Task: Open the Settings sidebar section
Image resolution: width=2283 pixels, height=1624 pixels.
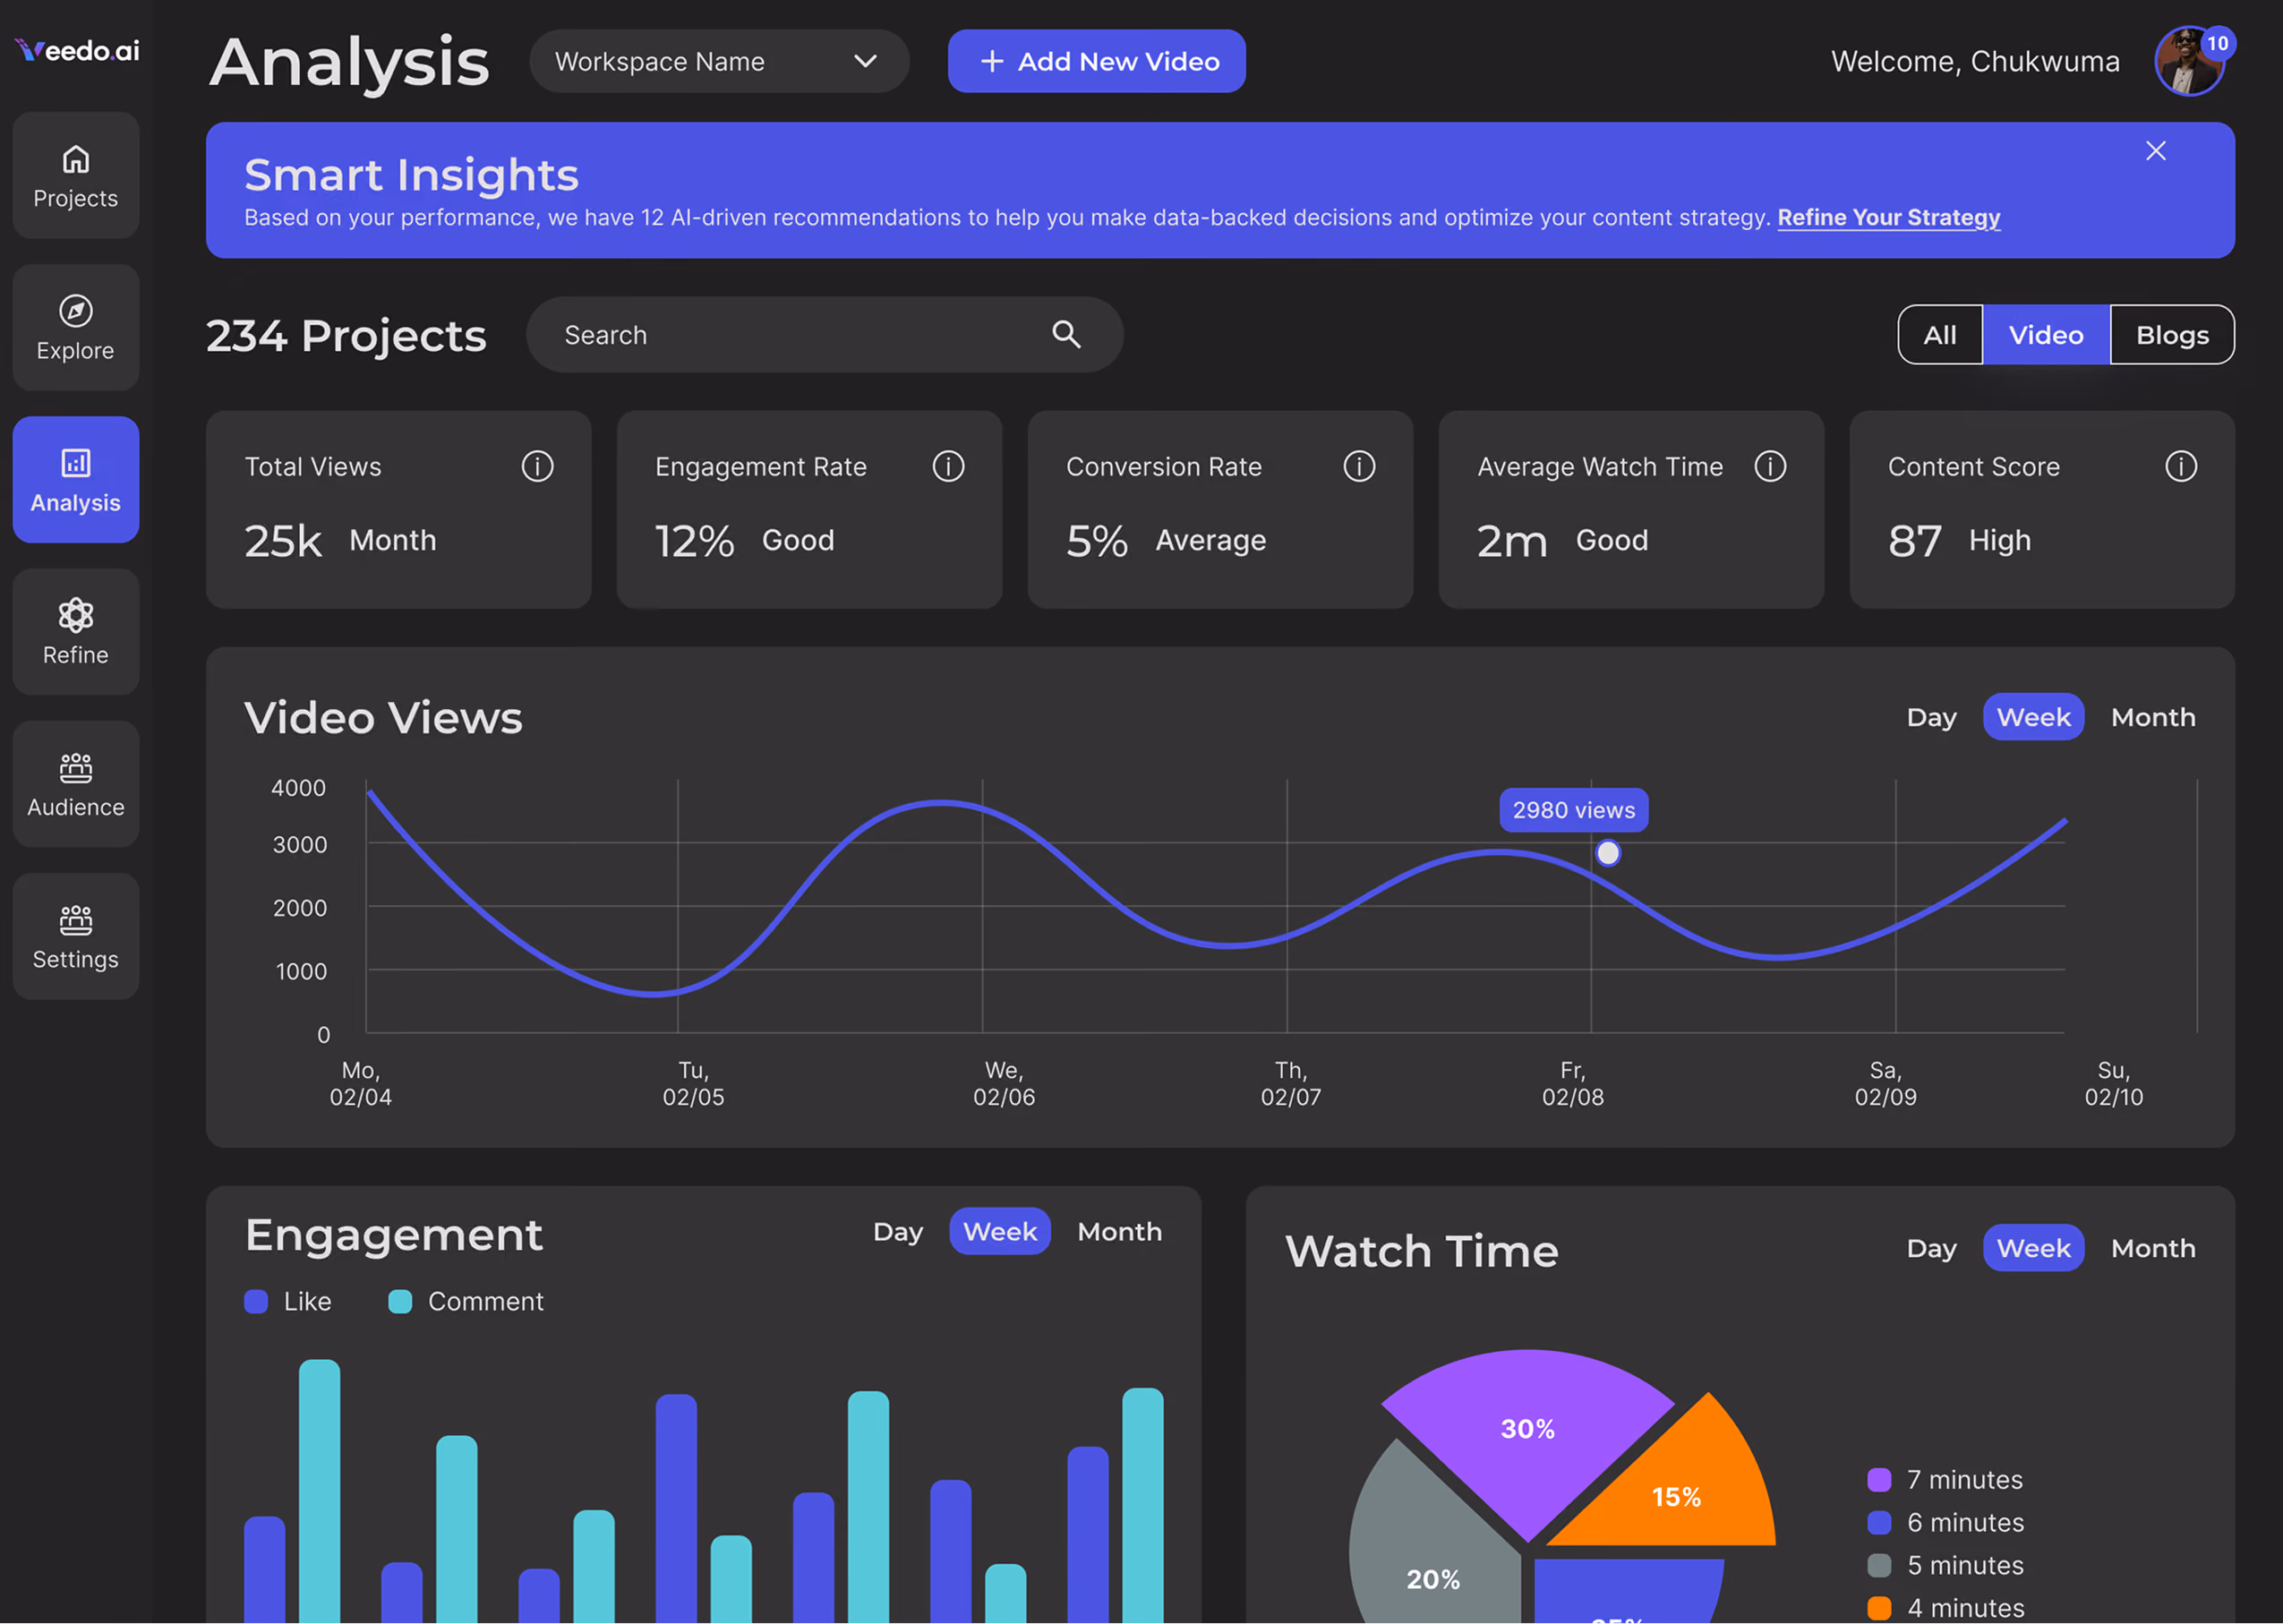Action: 76,935
